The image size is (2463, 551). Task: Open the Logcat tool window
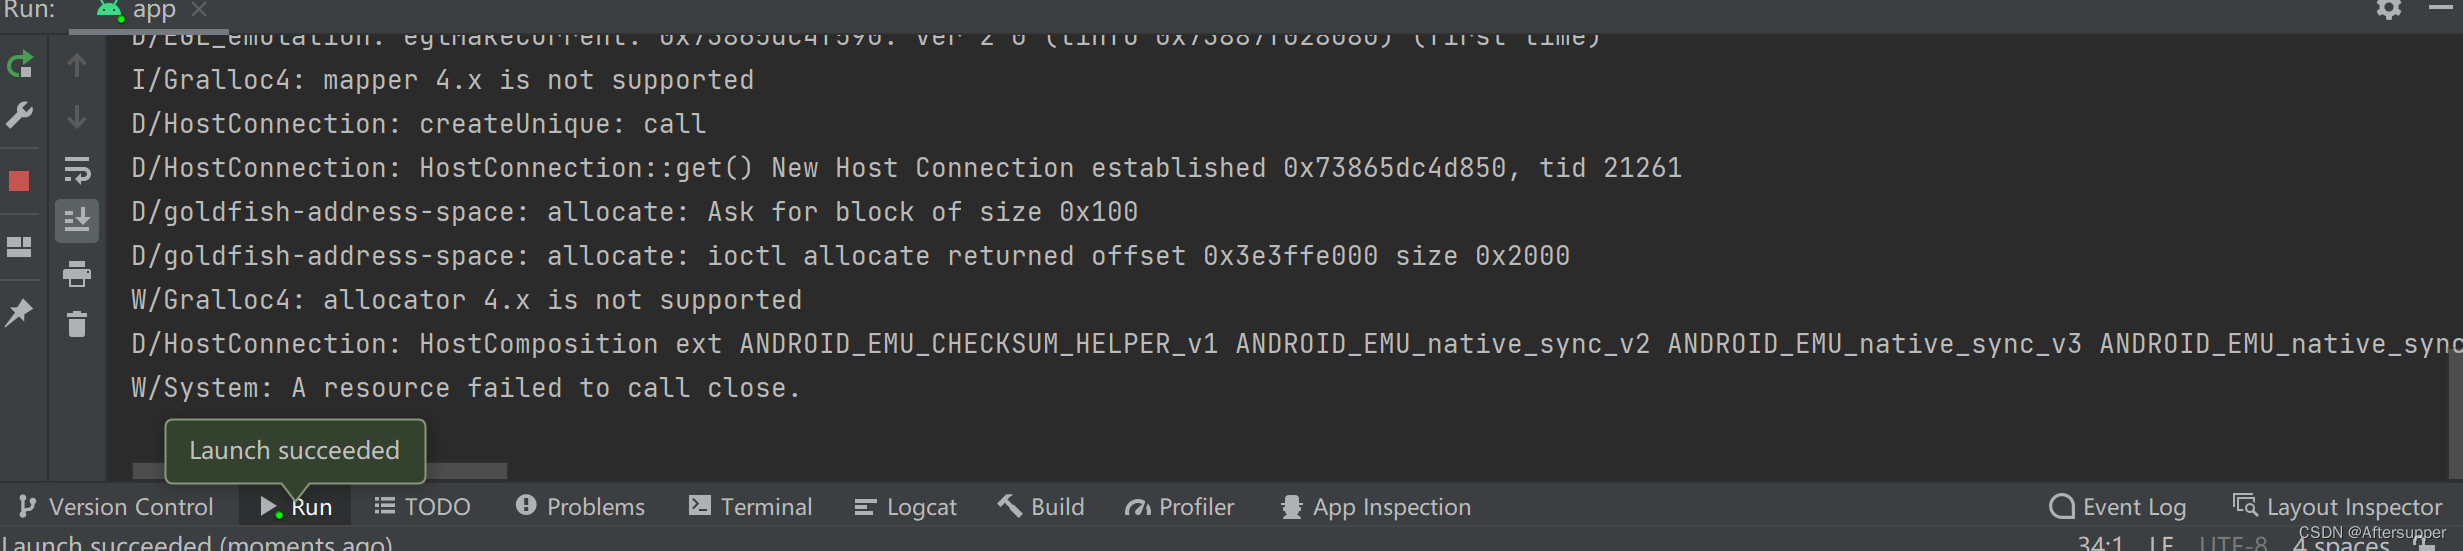(906, 507)
